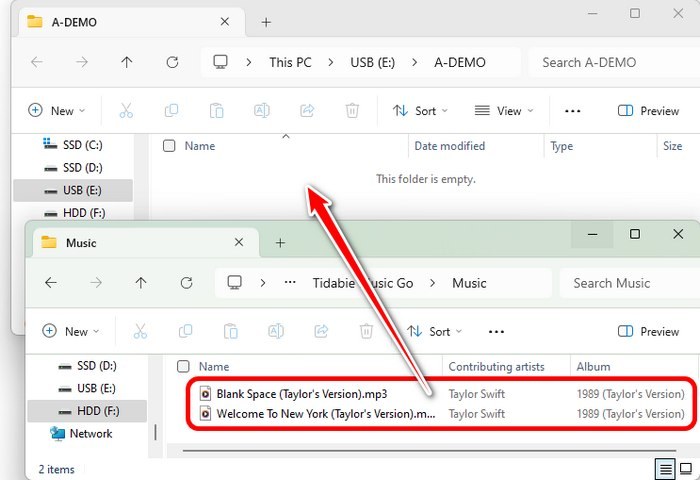Toggle select-all checkbox in Music Name header

point(183,367)
